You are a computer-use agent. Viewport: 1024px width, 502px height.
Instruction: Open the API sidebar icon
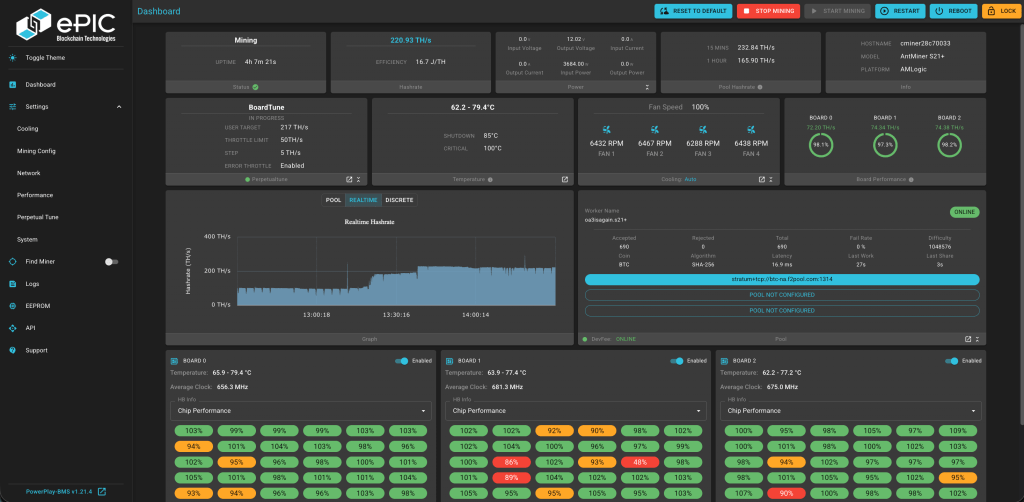(x=12, y=328)
